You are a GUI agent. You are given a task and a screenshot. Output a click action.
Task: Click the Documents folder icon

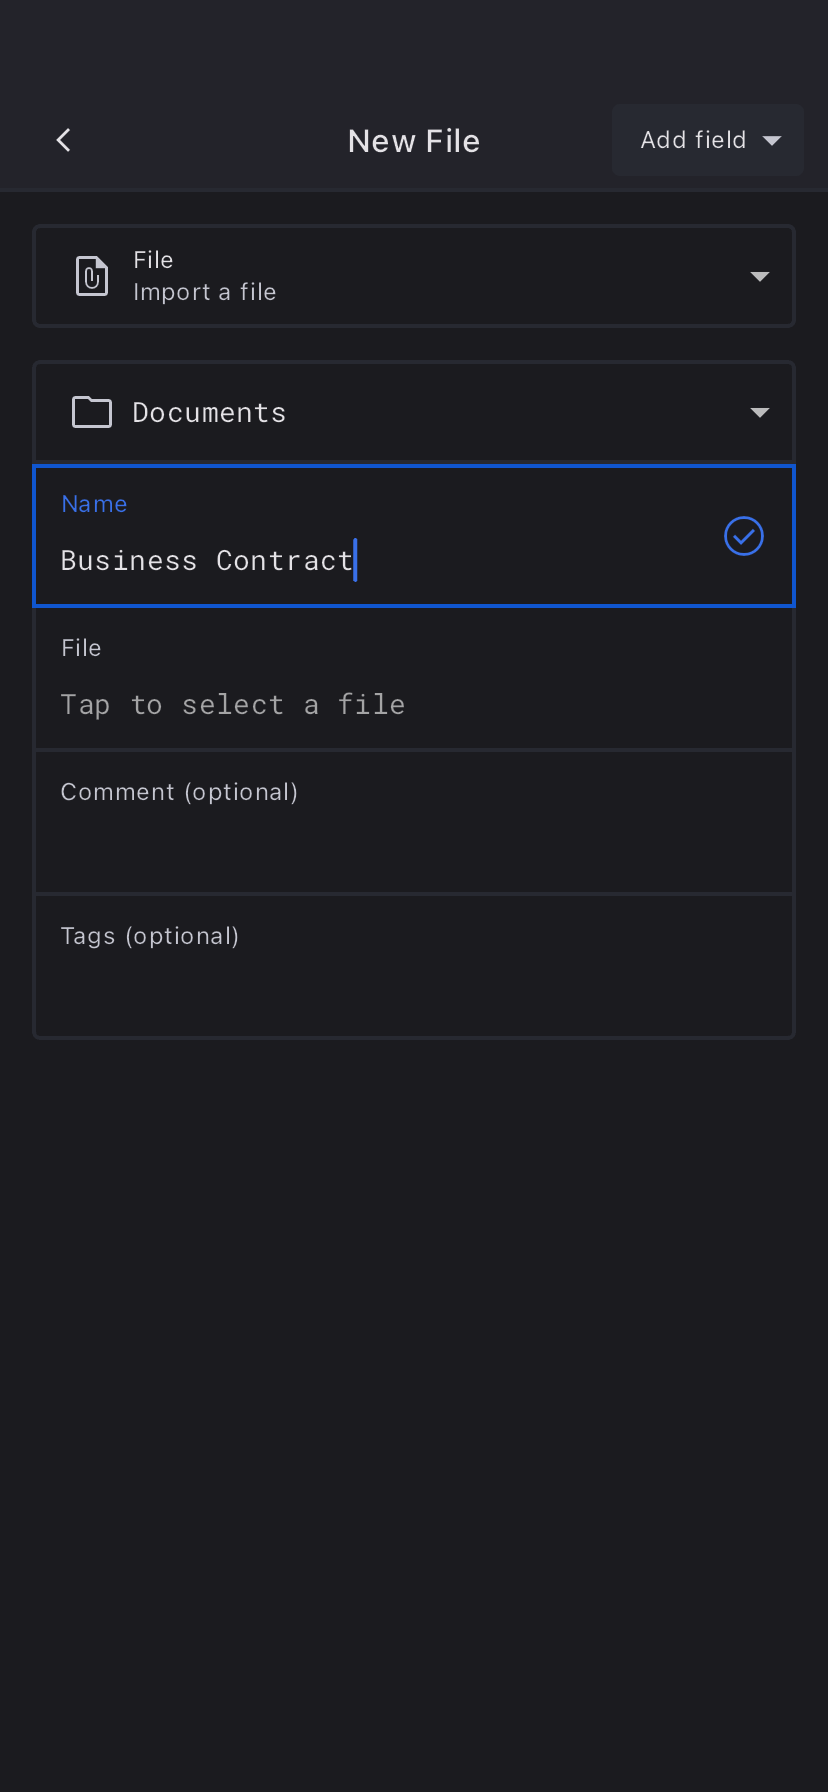(x=92, y=412)
